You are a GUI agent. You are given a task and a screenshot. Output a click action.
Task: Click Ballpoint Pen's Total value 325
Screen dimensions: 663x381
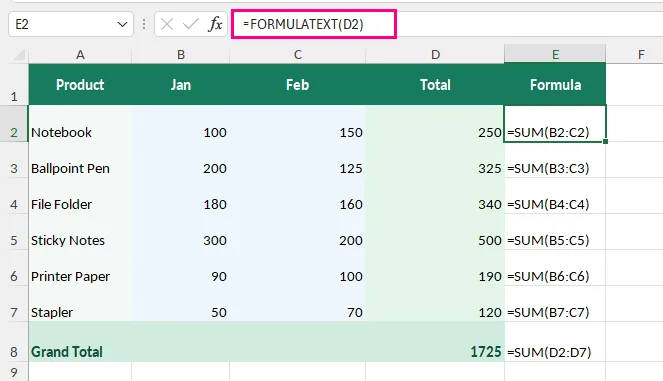click(x=435, y=160)
